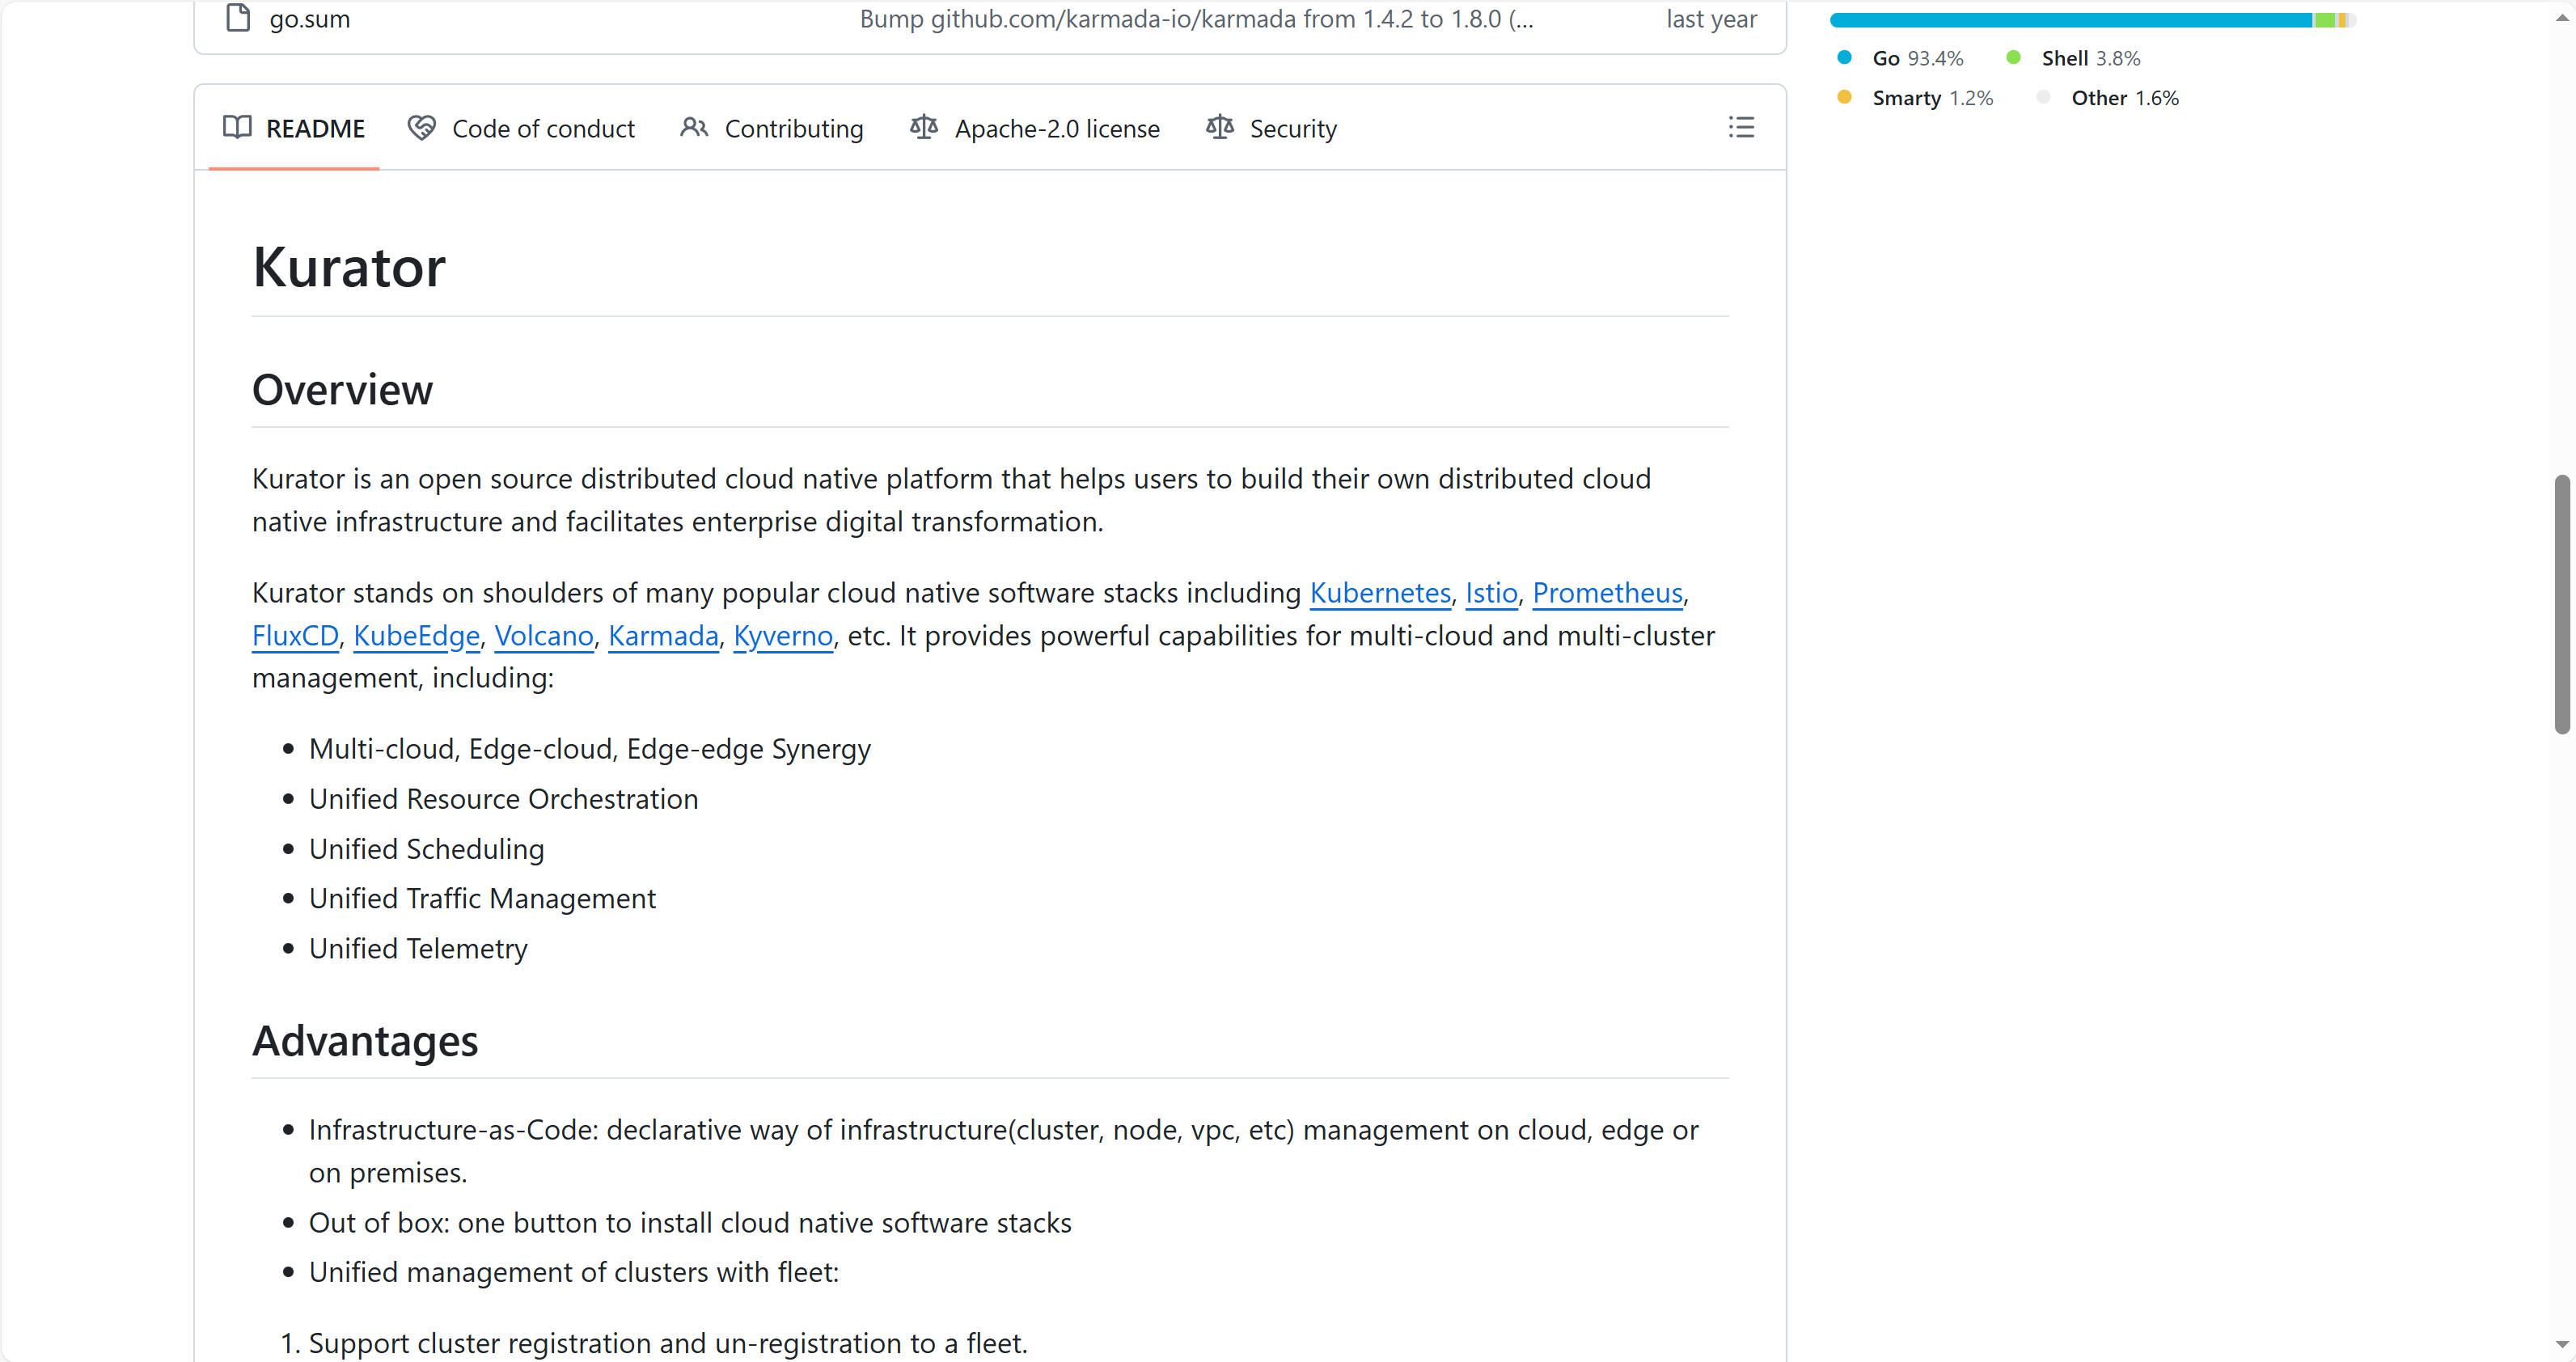This screenshot has height=1362, width=2576.
Task: Click the README book icon
Action: (x=237, y=127)
